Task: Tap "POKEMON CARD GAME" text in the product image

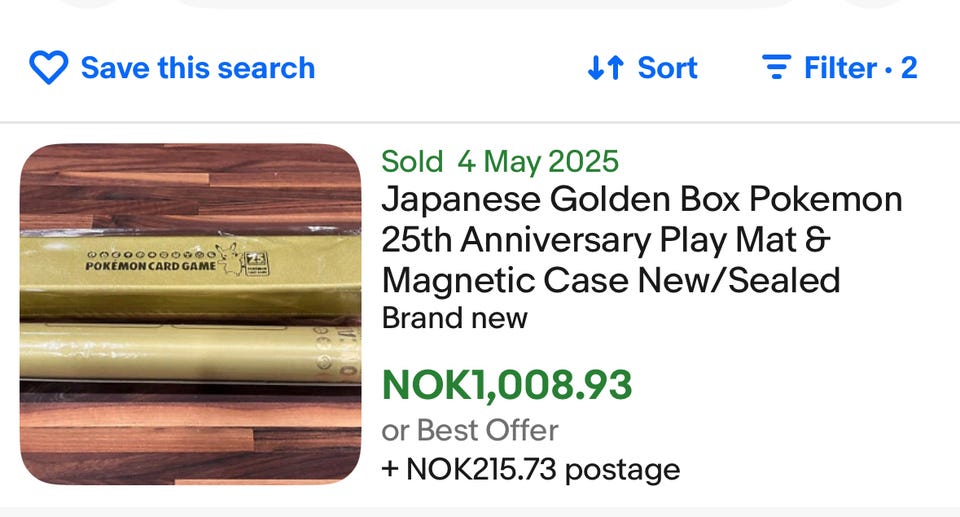Action: coord(150,266)
